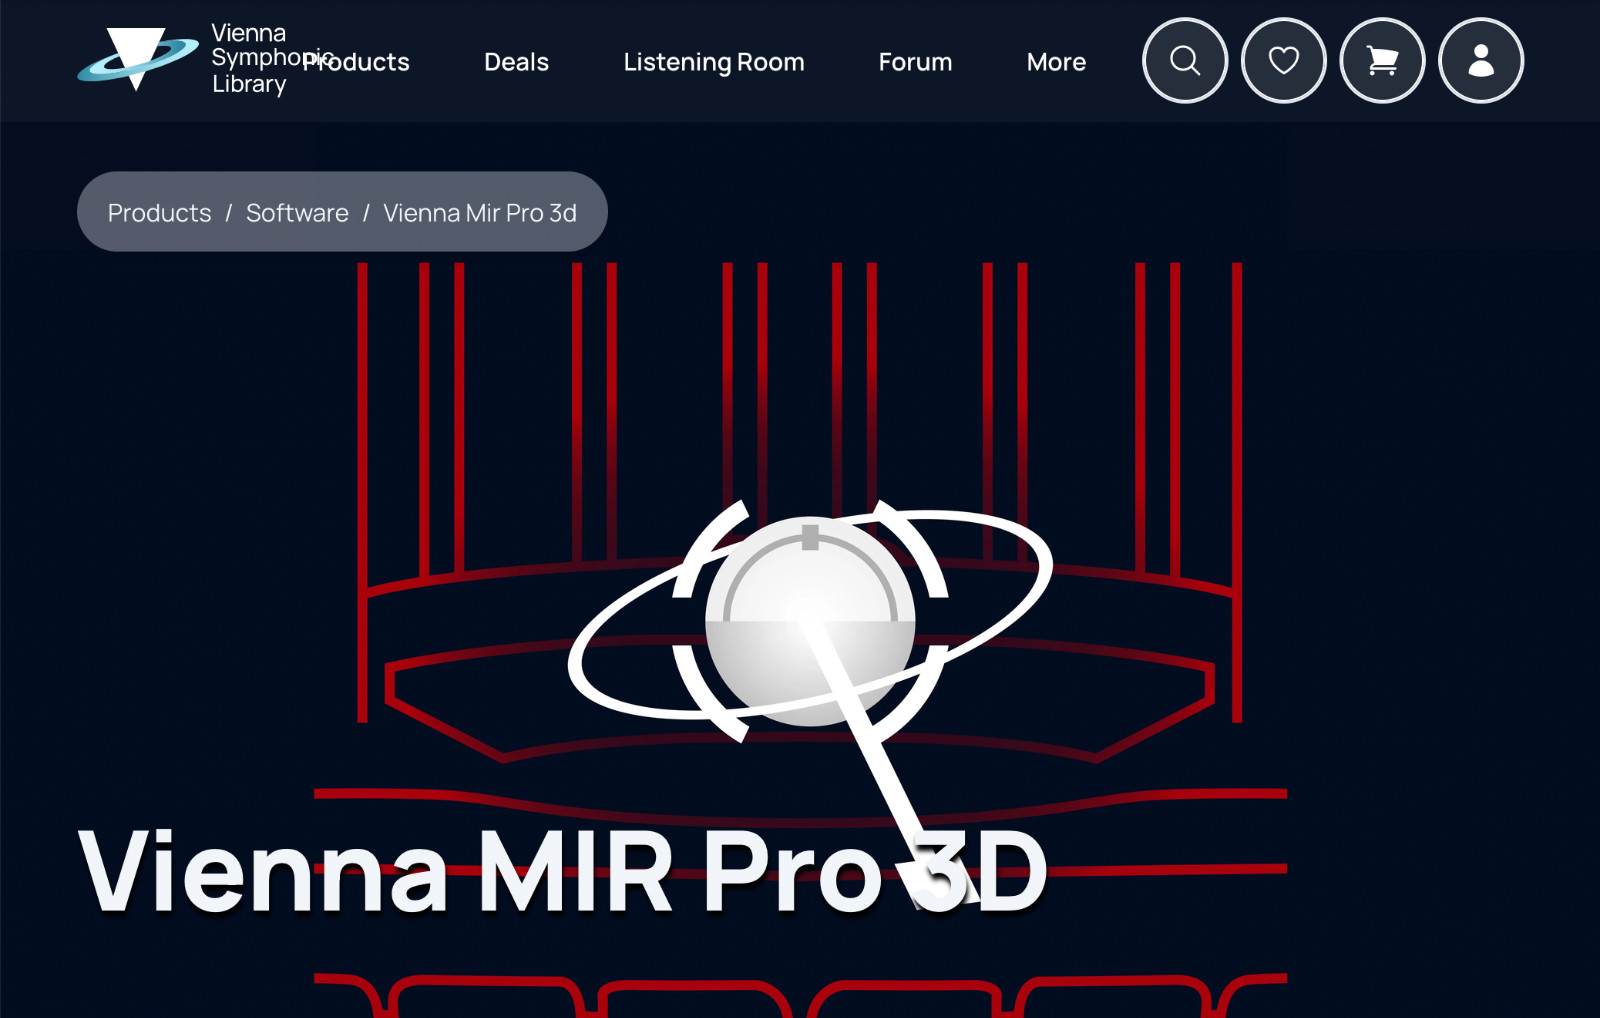Viewport: 1600px width, 1018px height.
Task: Open the Forum navigation item
Action: coord(915,62)
